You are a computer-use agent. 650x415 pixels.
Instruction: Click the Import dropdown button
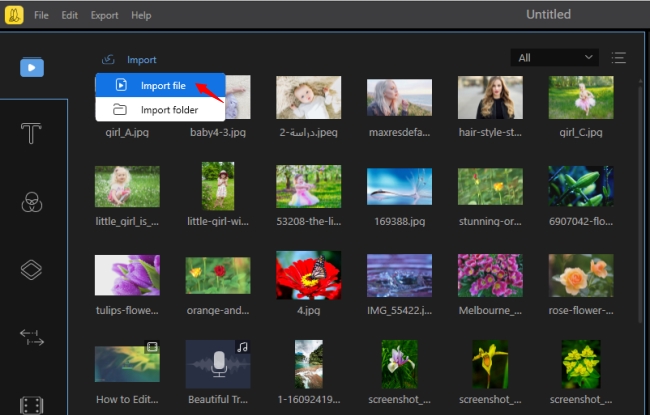129,60
